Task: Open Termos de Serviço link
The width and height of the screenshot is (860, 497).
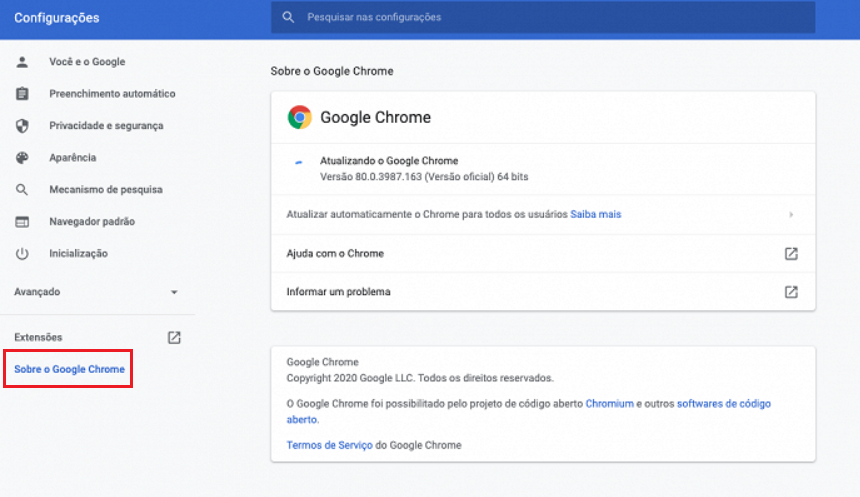Action: pyautogui.click(x=329, y=445)
